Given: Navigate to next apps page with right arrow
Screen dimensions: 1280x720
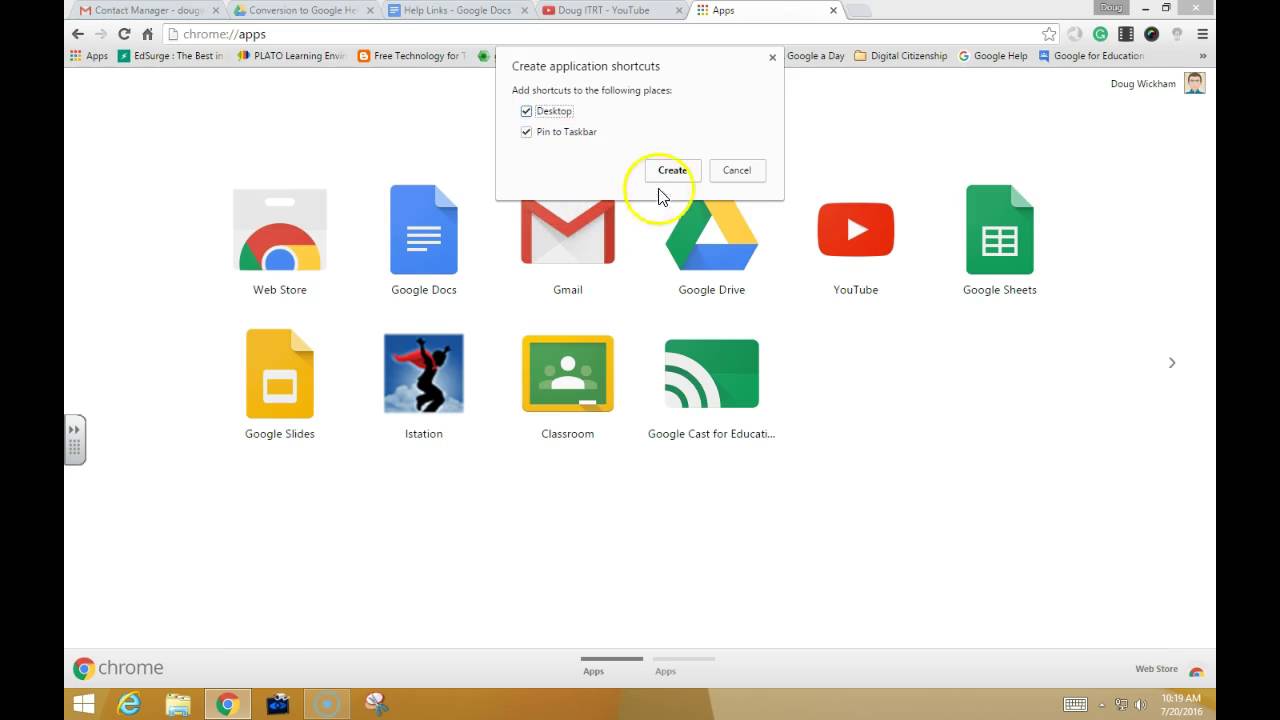Looking at the screenshot, I should (1171, 363).
